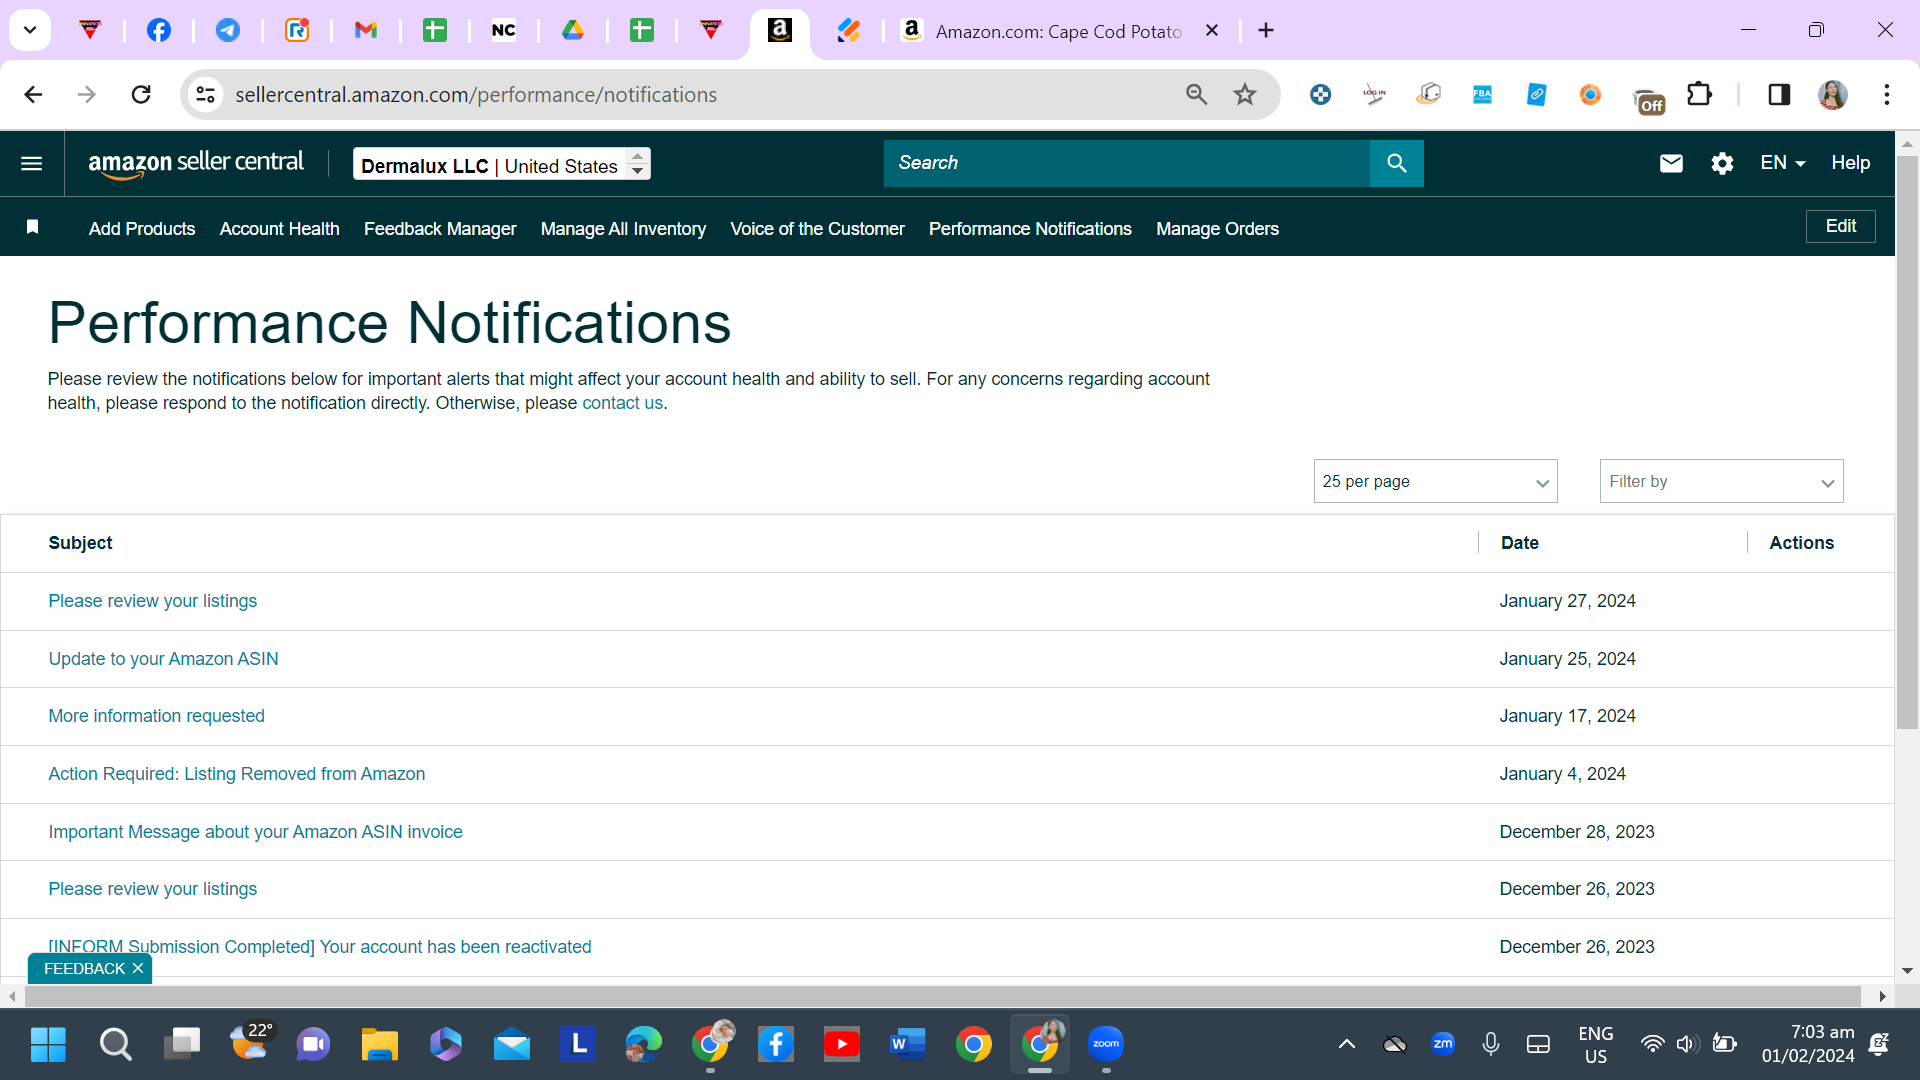1920x1080 pixels.
Task: Expand the EN language selector
Action: click(x=1783, y=163)
